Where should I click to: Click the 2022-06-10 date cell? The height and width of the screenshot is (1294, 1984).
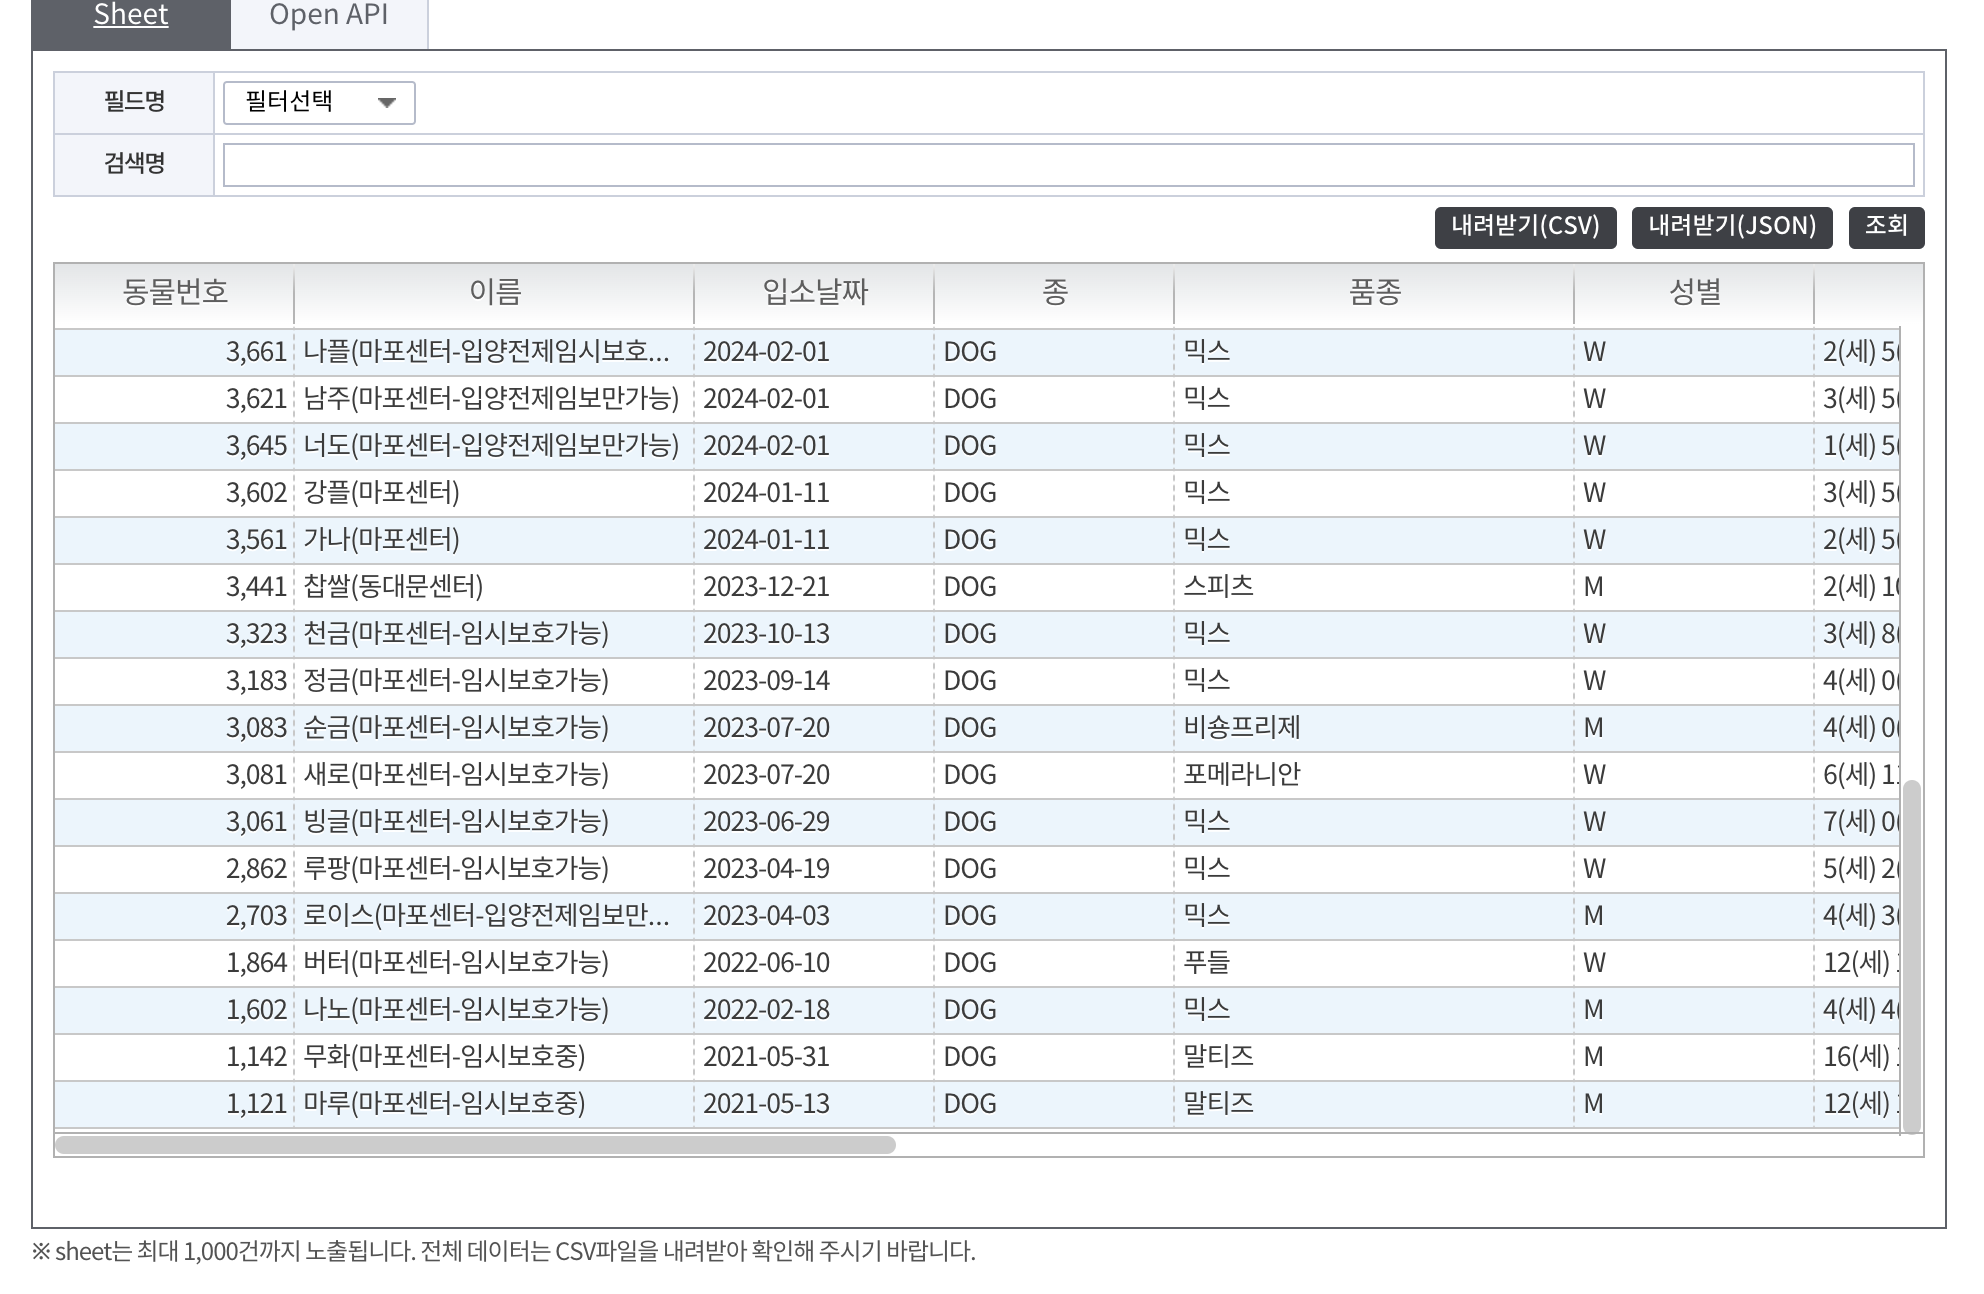[766, 963]
